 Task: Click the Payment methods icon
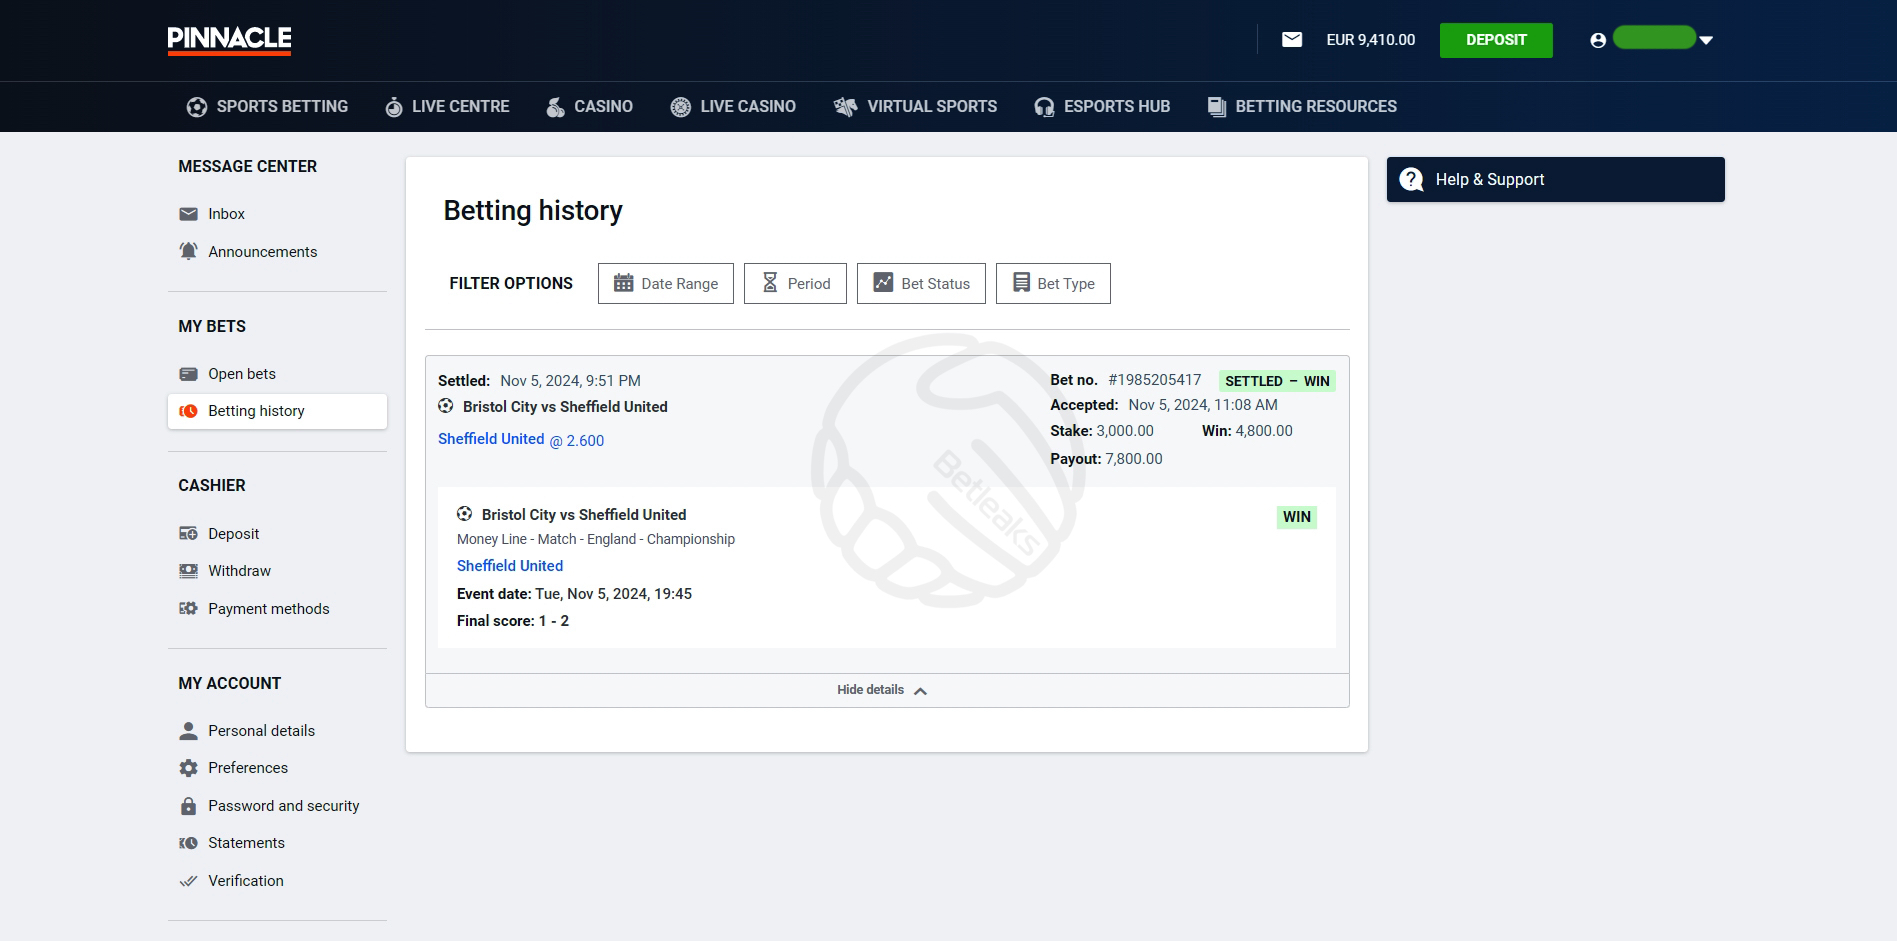pyautogui.click(x=188, y=608)
